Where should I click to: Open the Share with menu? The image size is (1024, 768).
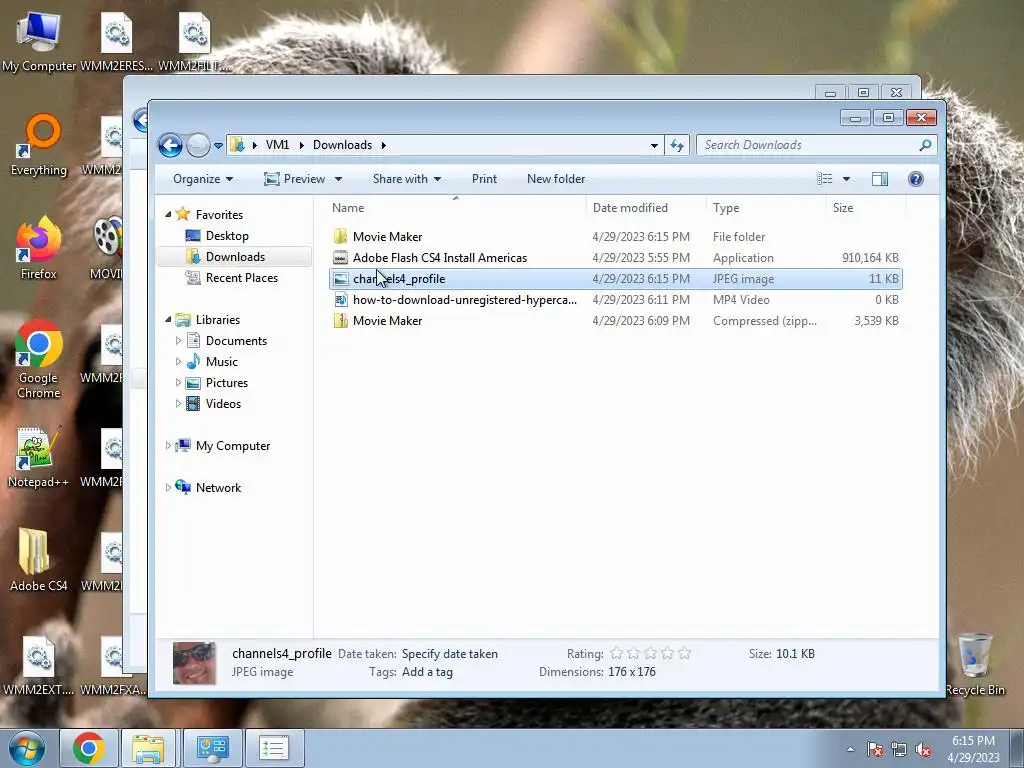(407, 179)
